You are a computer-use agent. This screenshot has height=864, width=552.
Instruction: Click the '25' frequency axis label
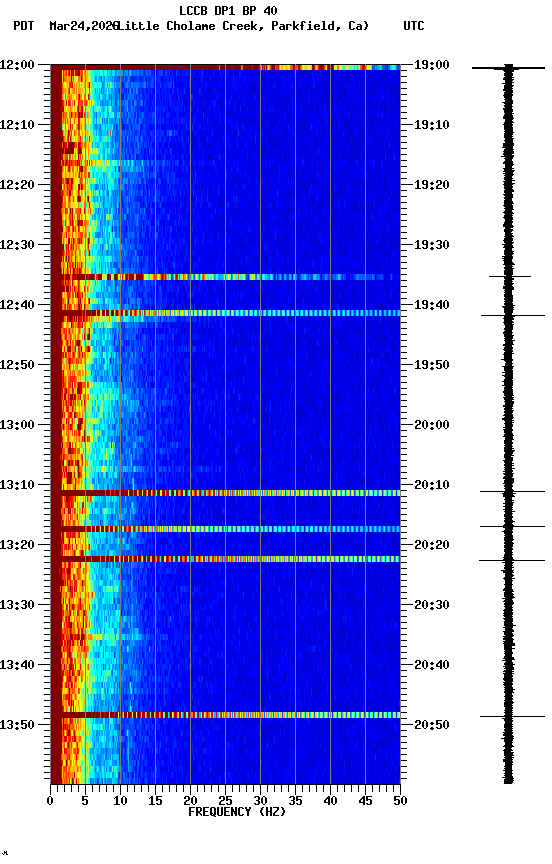click(225, 801)
